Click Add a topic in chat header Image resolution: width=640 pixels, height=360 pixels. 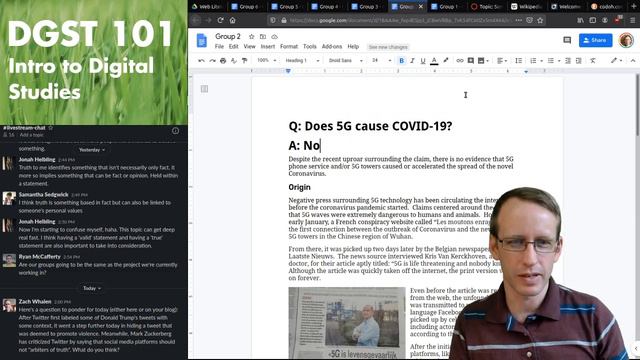click(x=31, y=135)
